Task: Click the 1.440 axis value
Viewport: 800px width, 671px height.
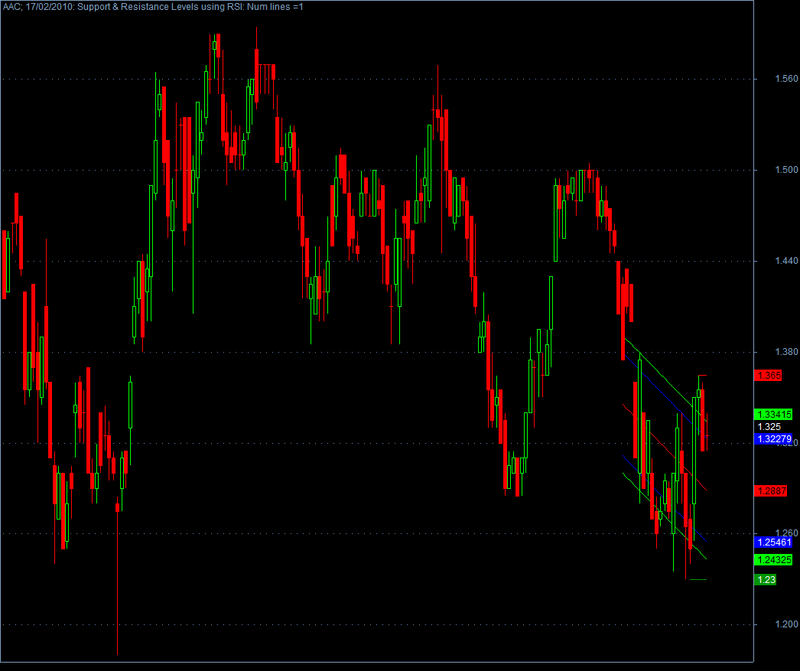Action: pyautogui.click(x=786, y=261)
